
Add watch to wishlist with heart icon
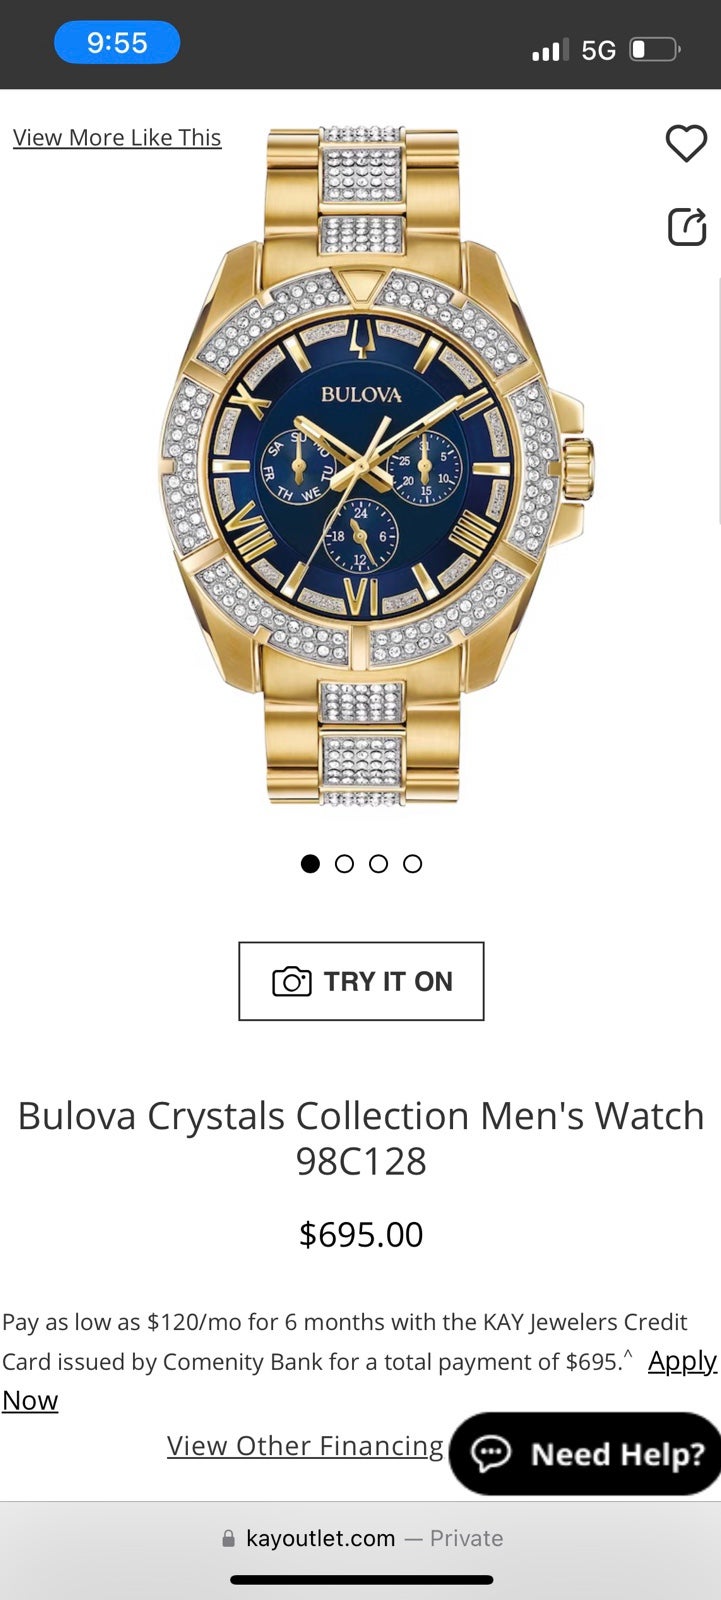pos(686,143)
